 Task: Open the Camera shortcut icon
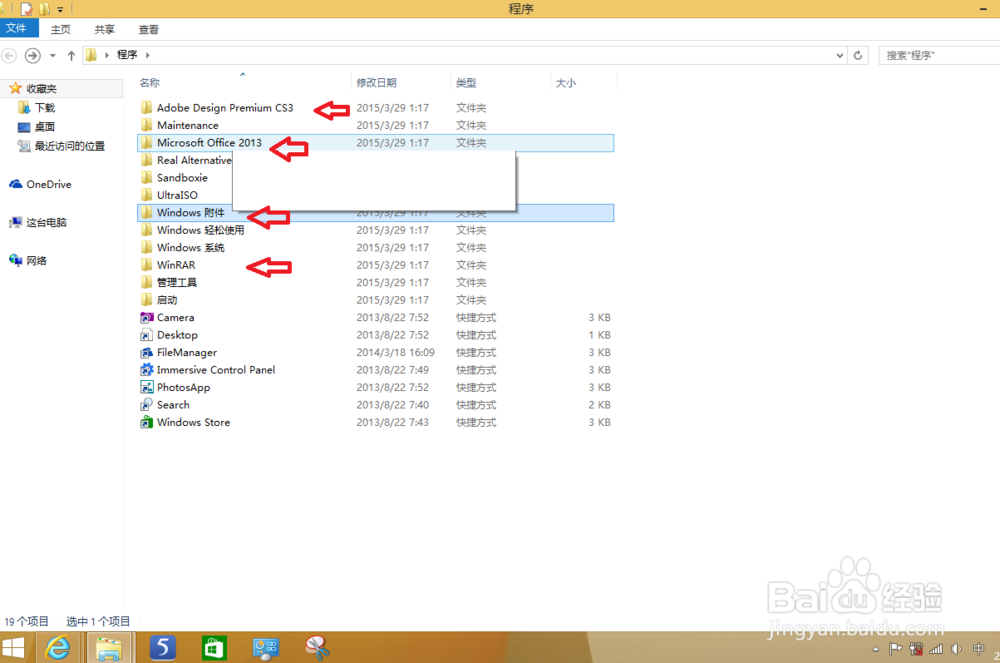tap(147, 317)
